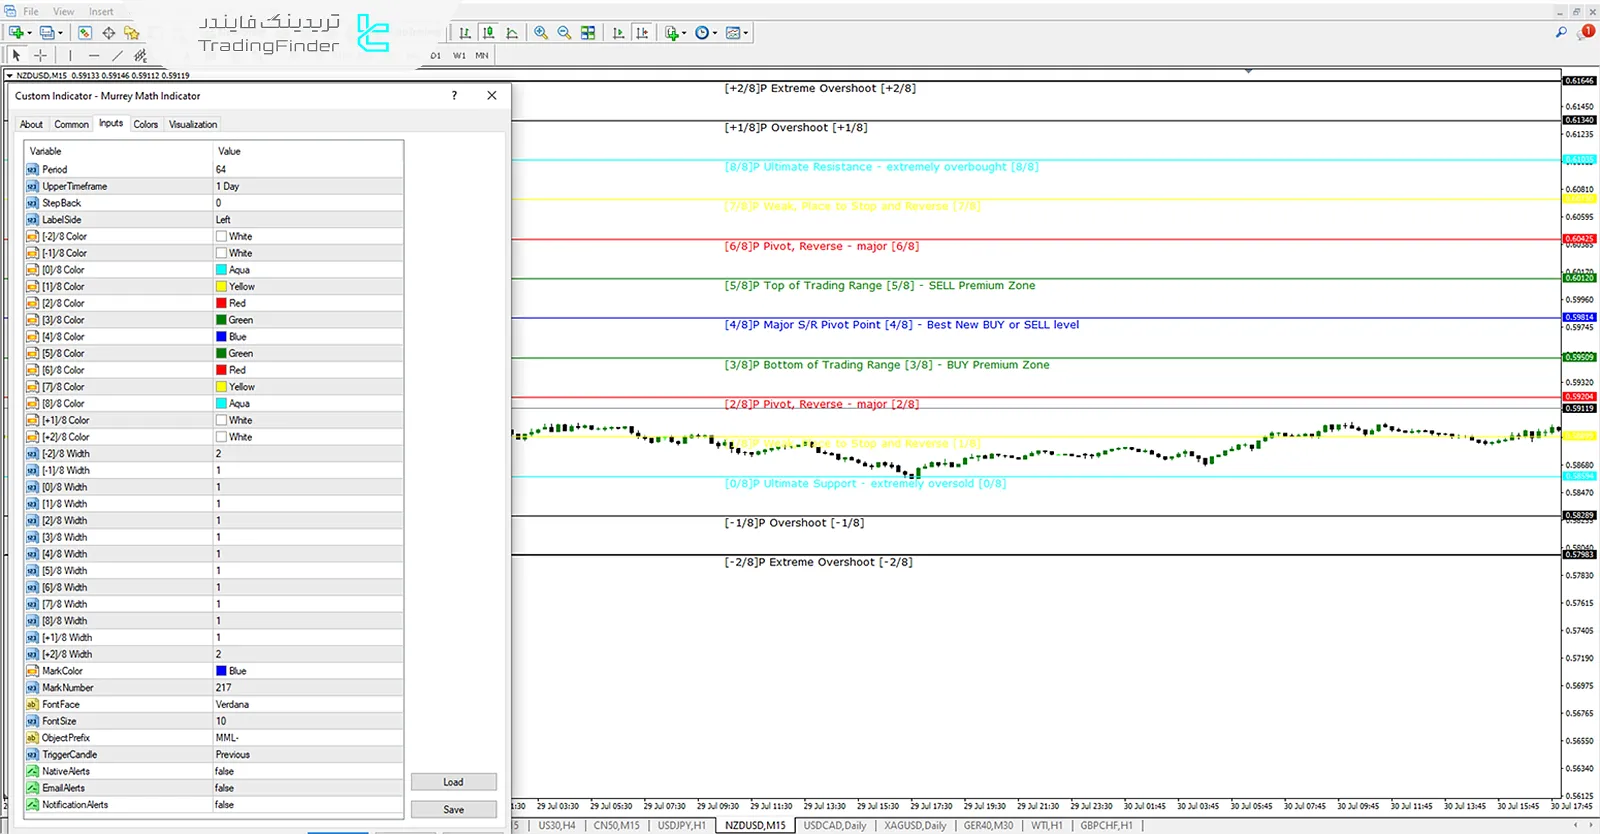Toggle the Chart Shift button
Viewport: 1600px width, 834px height.
pos(642,33)
